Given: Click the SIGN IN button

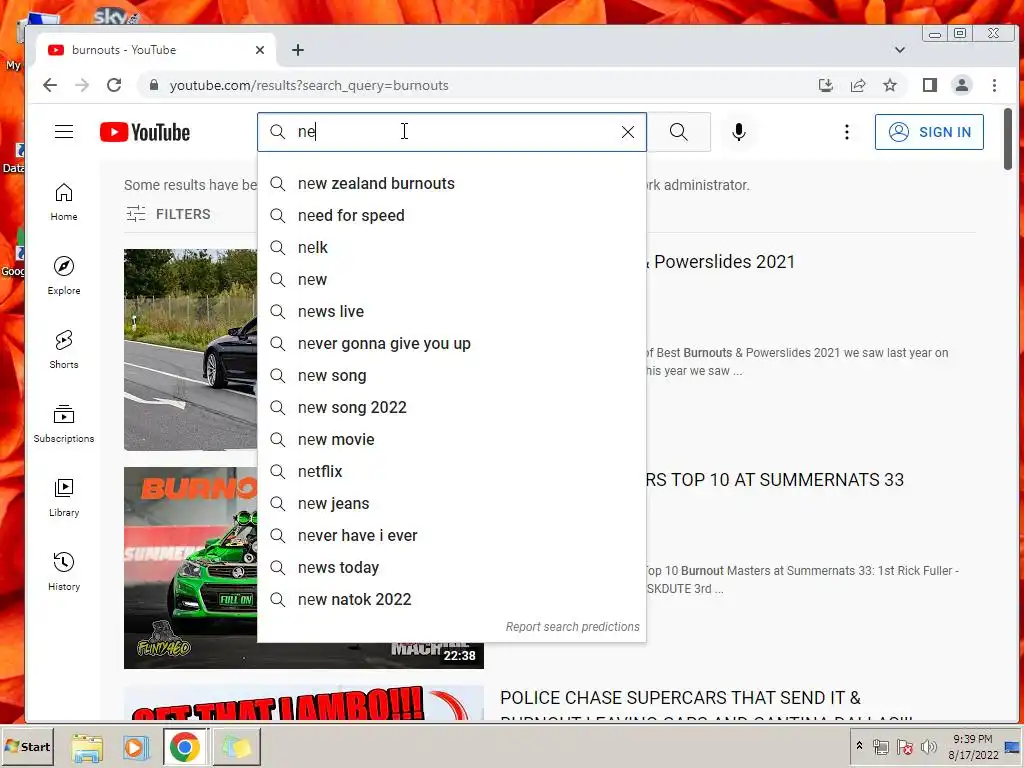Looking at the screenshot, I should (929, 132).
